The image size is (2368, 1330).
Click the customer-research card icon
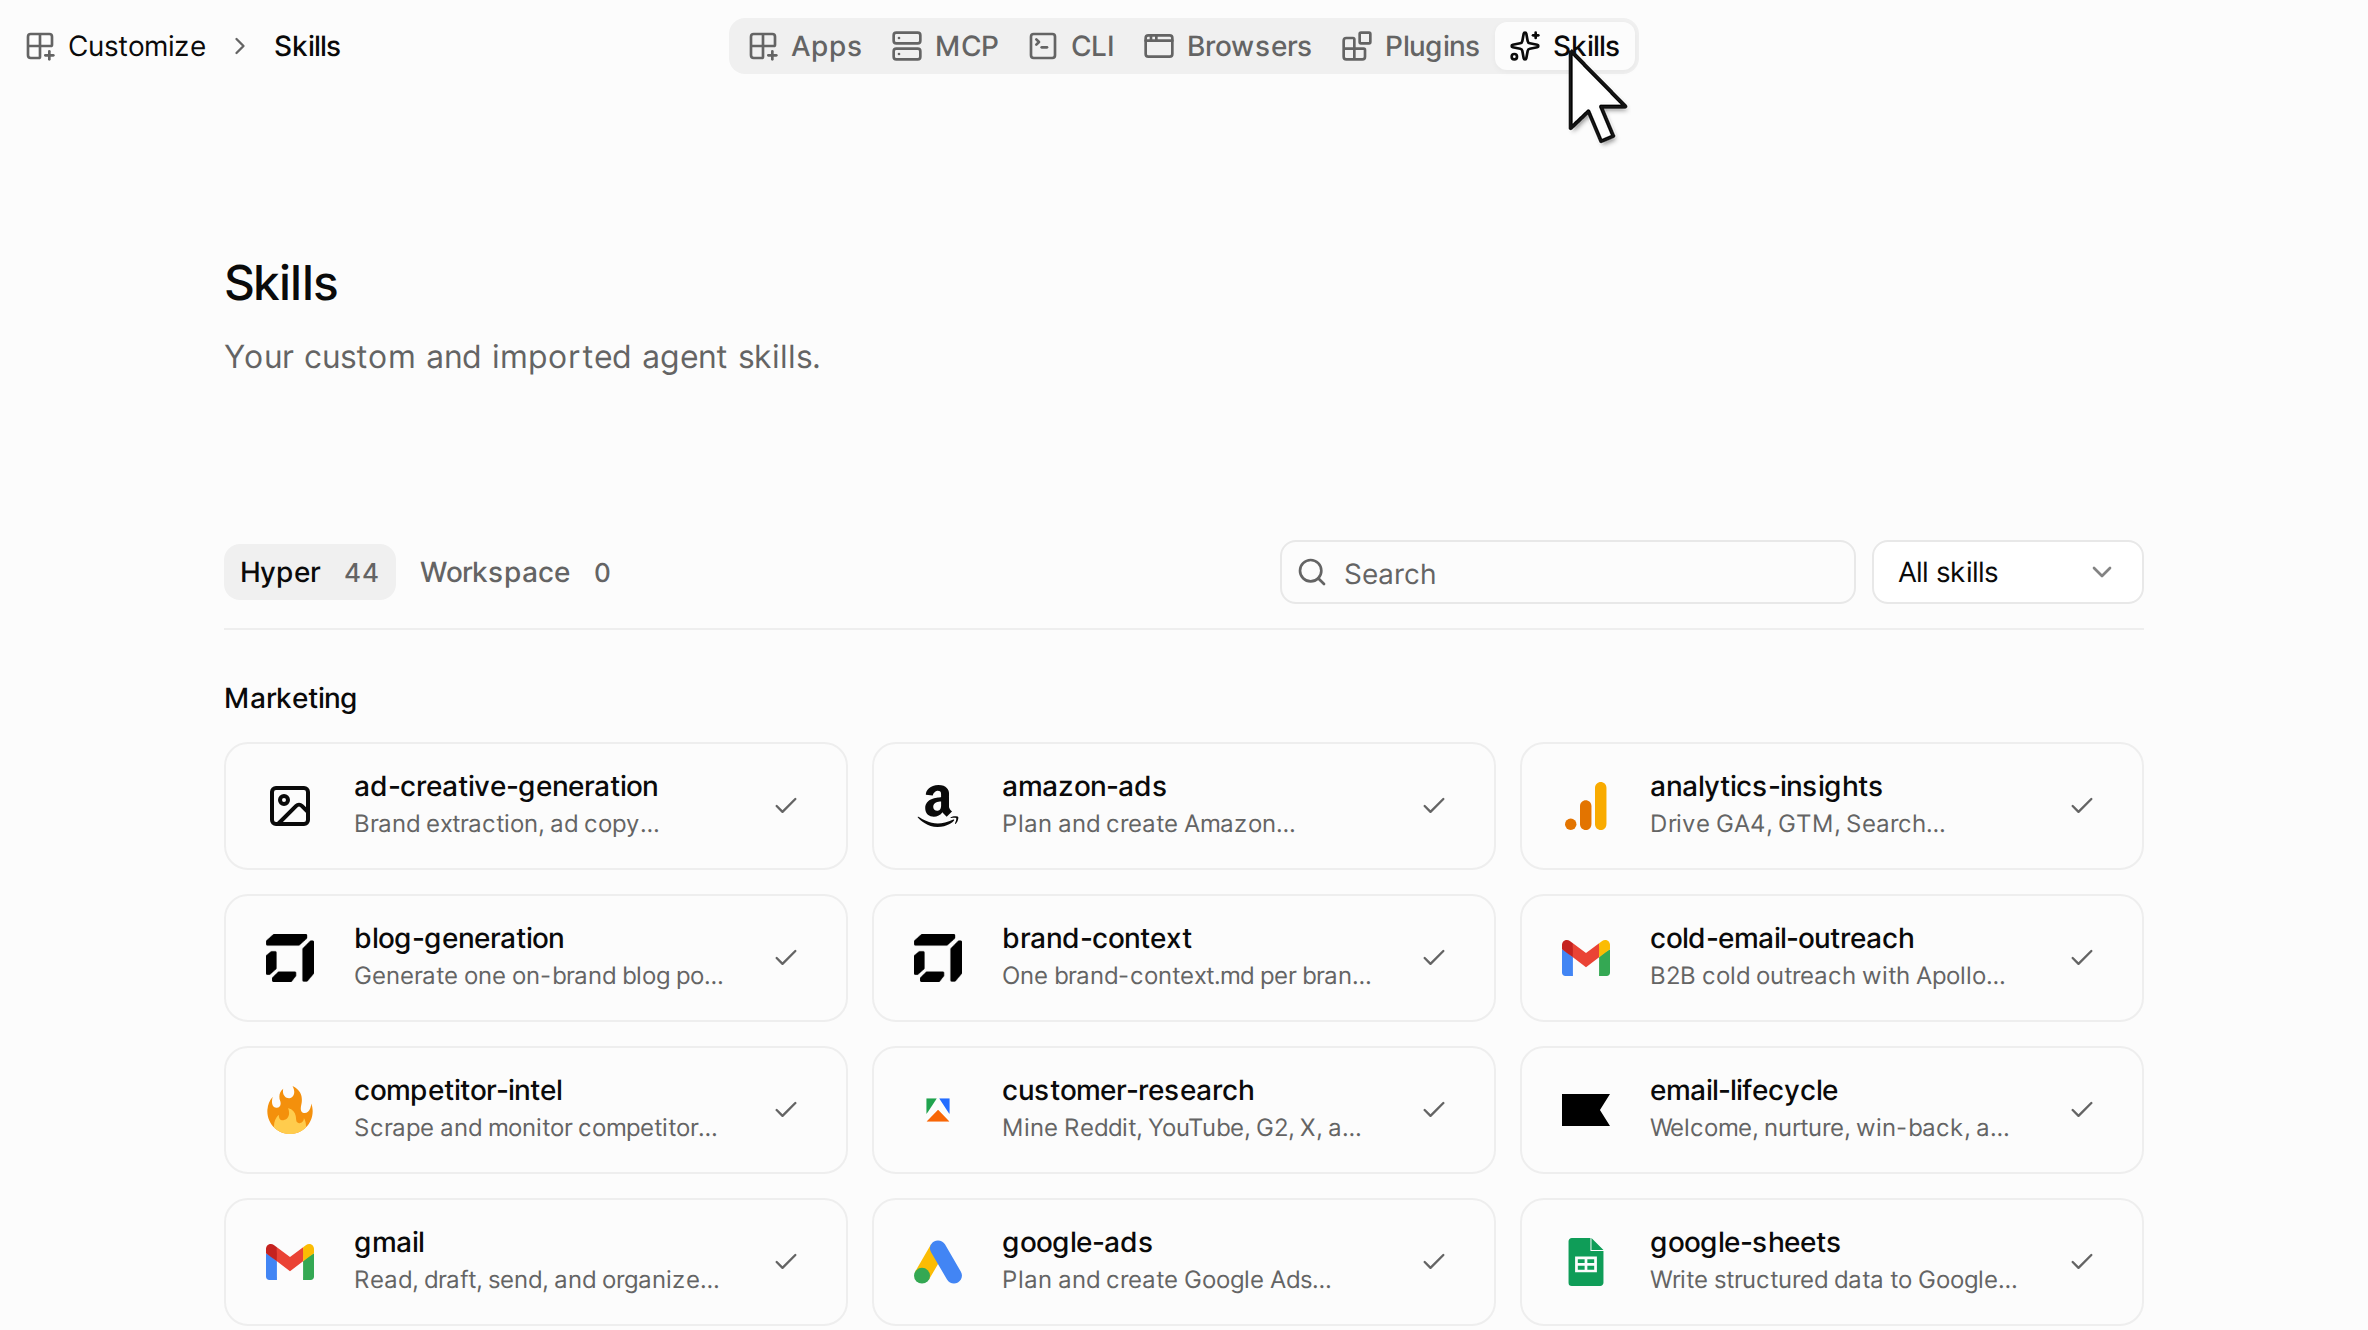(x=938, y=1110)
